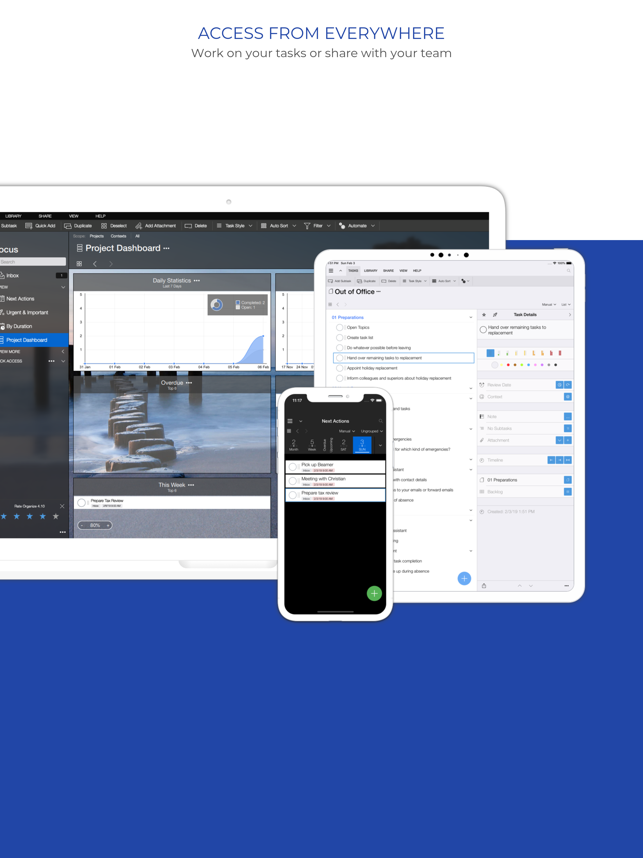Complete the Pick up Beamer task

(294, 466)
